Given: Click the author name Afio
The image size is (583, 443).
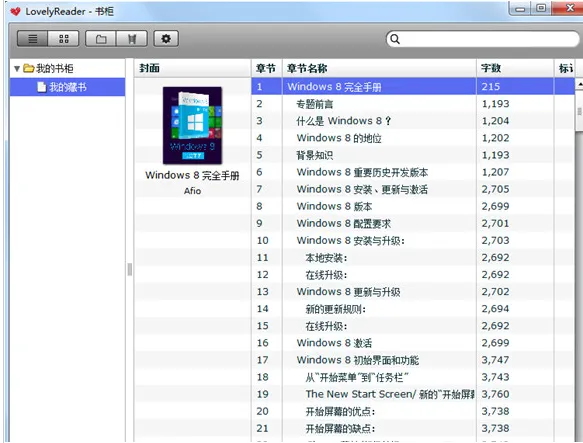Looking at the screenshot, I should (192, 191).
